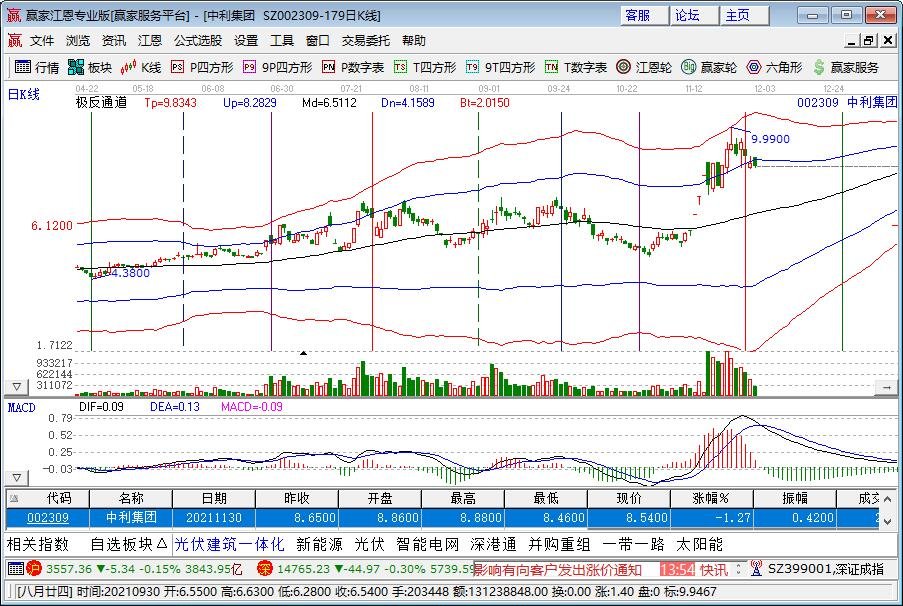Viewport: 903px width, 606px height.
Task: Select the T四方形 tool icon
Action: (400, 67)
